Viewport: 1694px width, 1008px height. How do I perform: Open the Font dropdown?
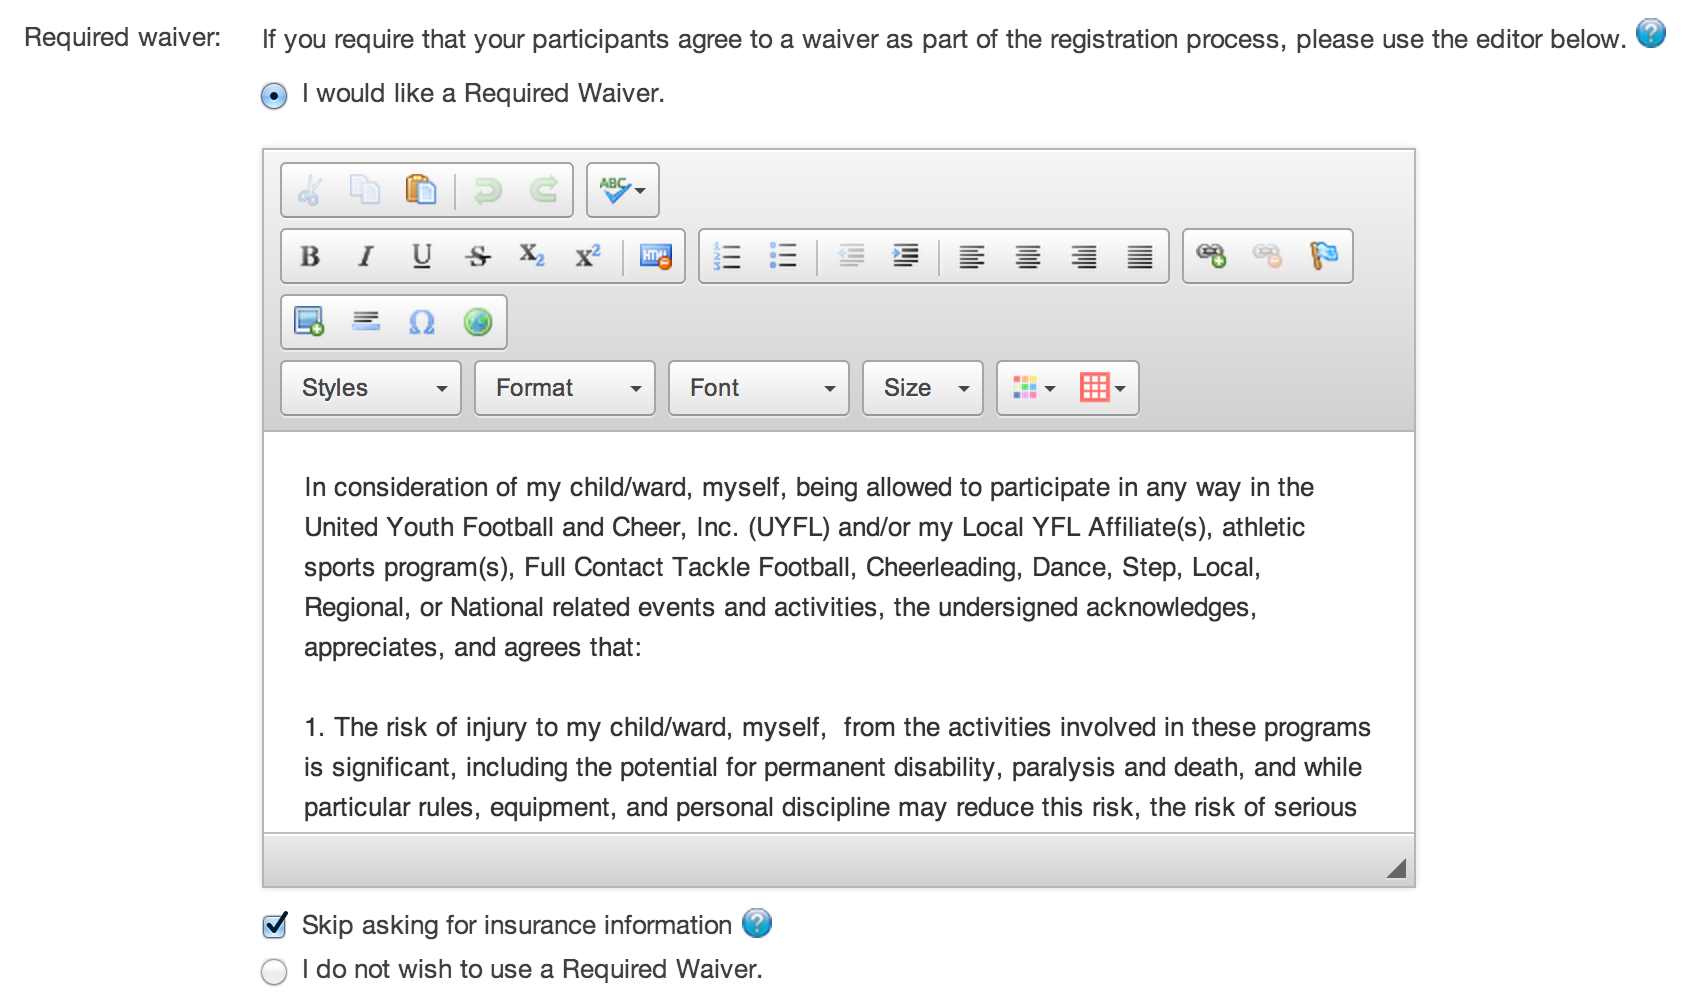click(x=759, y=388)
